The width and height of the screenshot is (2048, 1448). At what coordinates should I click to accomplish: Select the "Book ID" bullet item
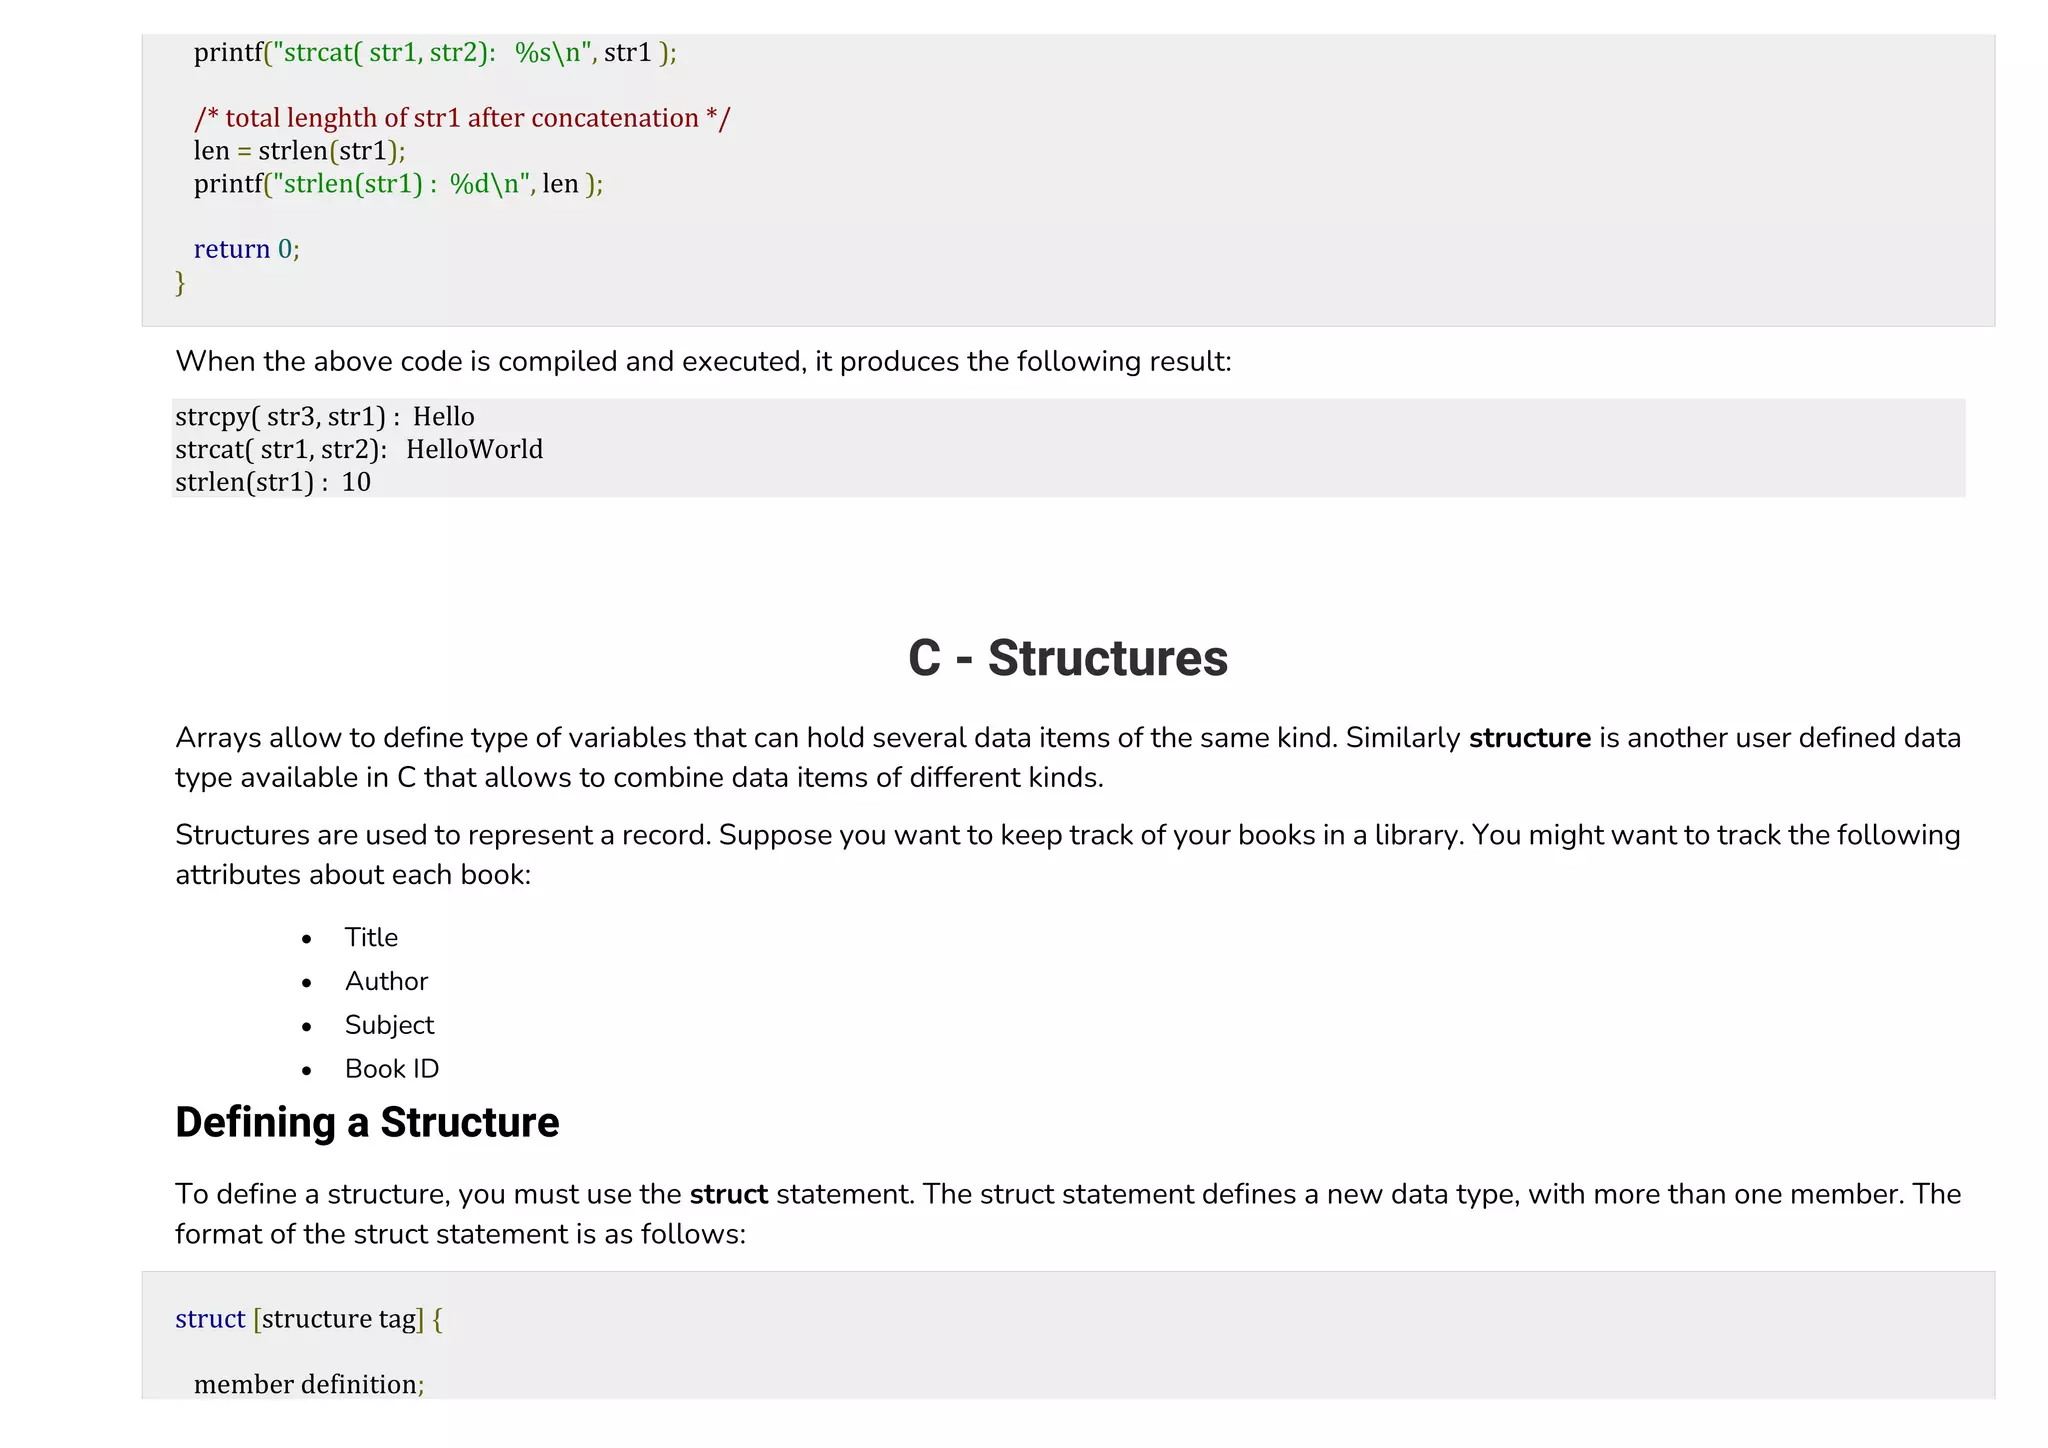pyautogui.click(x=392, y=1069)
